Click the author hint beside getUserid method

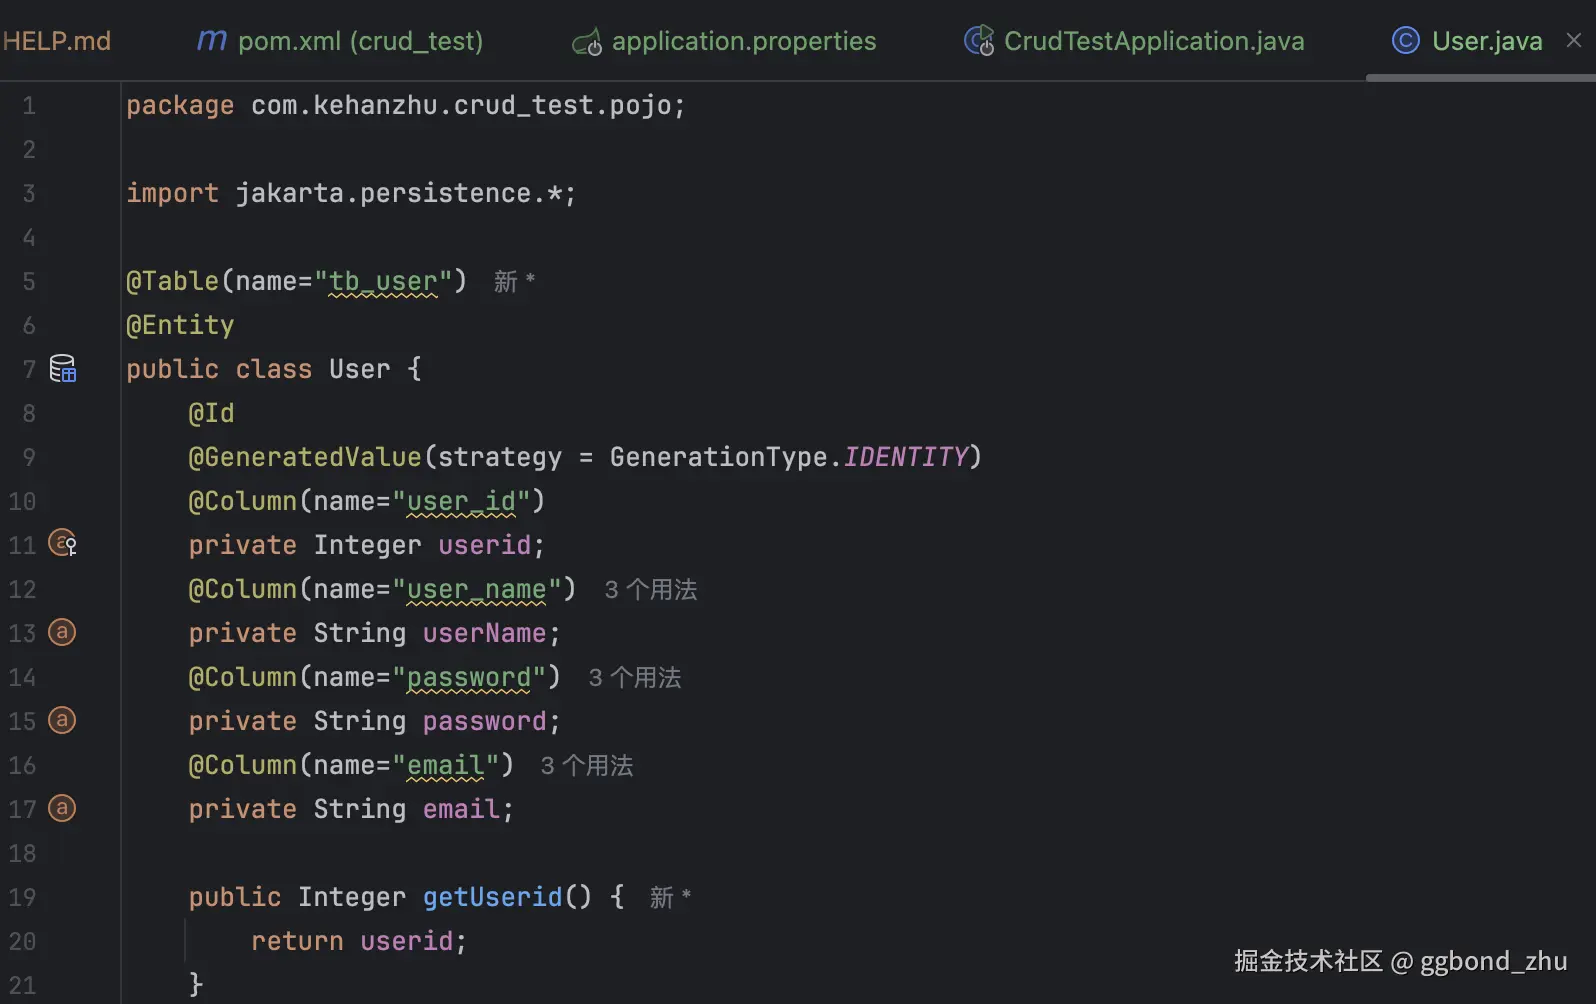[x=670, y=898]
